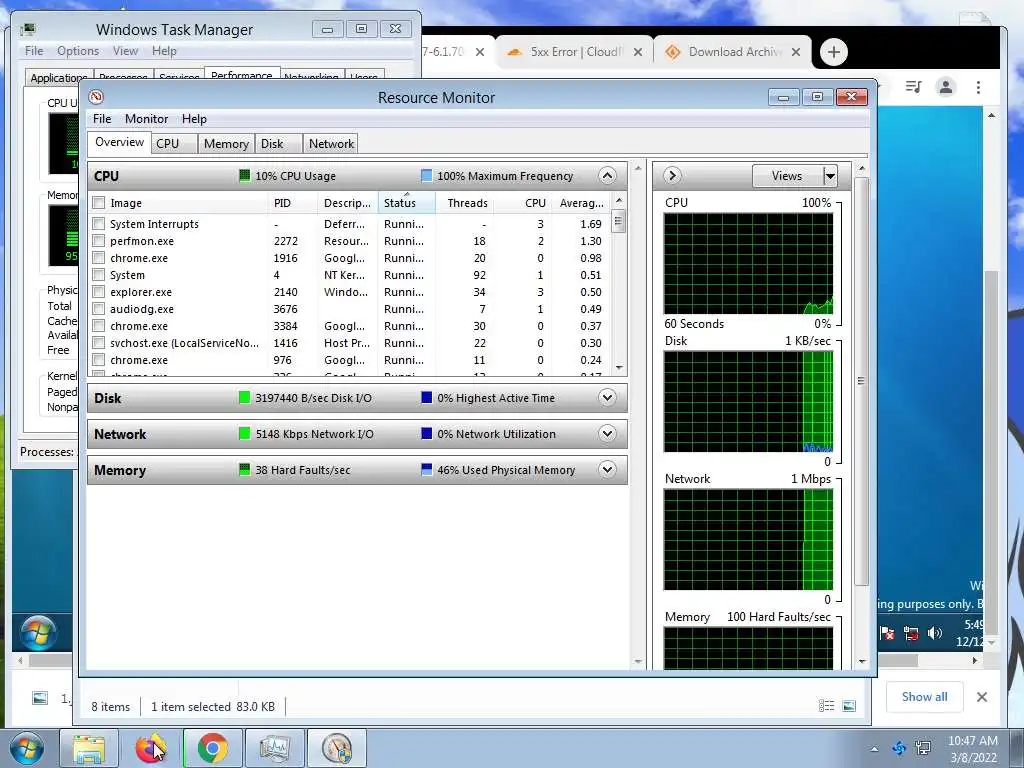Open Firefox from the taskbar
This screenshot has width=1024, height=768.
pyautogui.click(x=150, y=748)
